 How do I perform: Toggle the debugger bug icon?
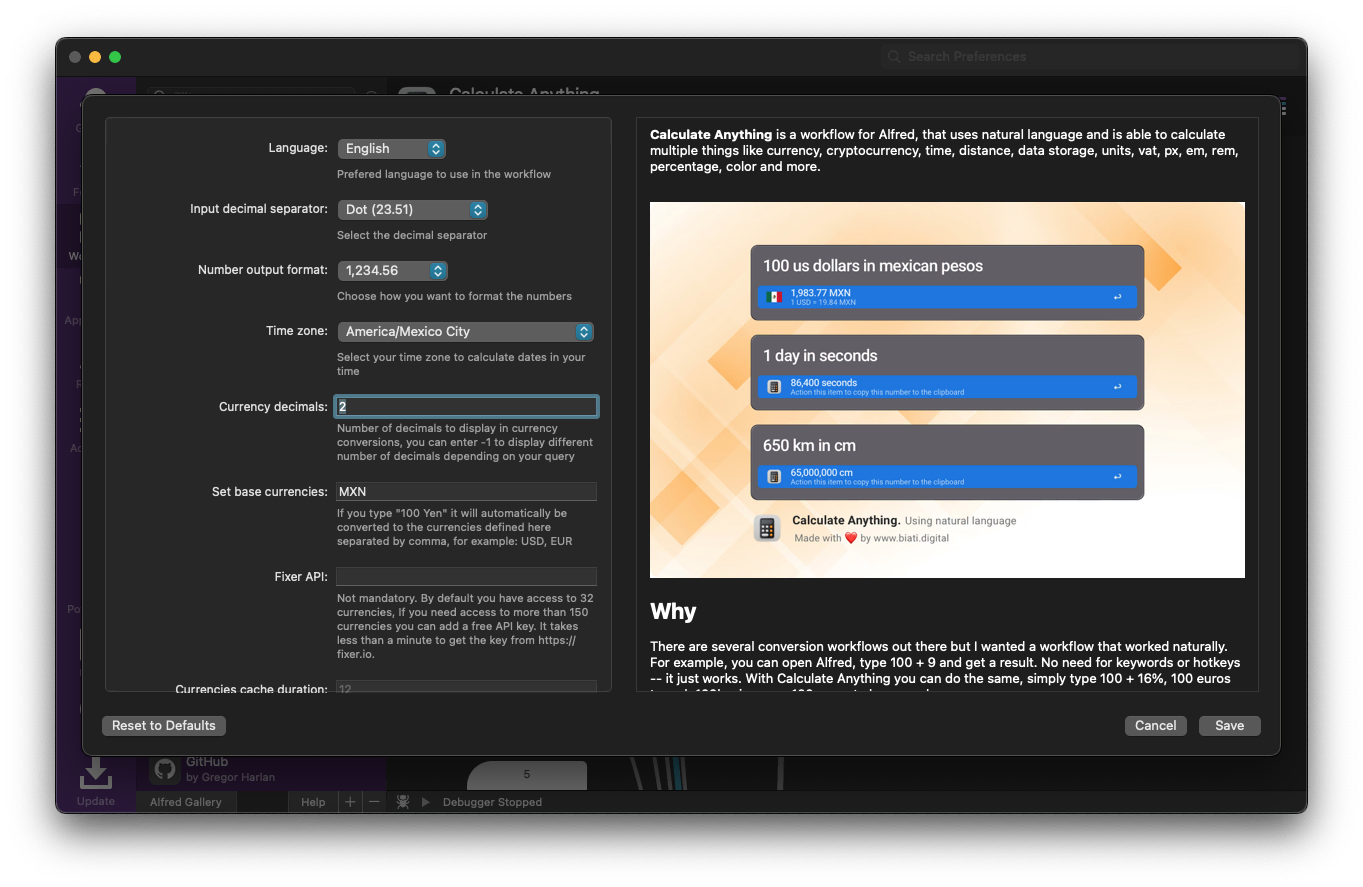click(x=402, y=802)
